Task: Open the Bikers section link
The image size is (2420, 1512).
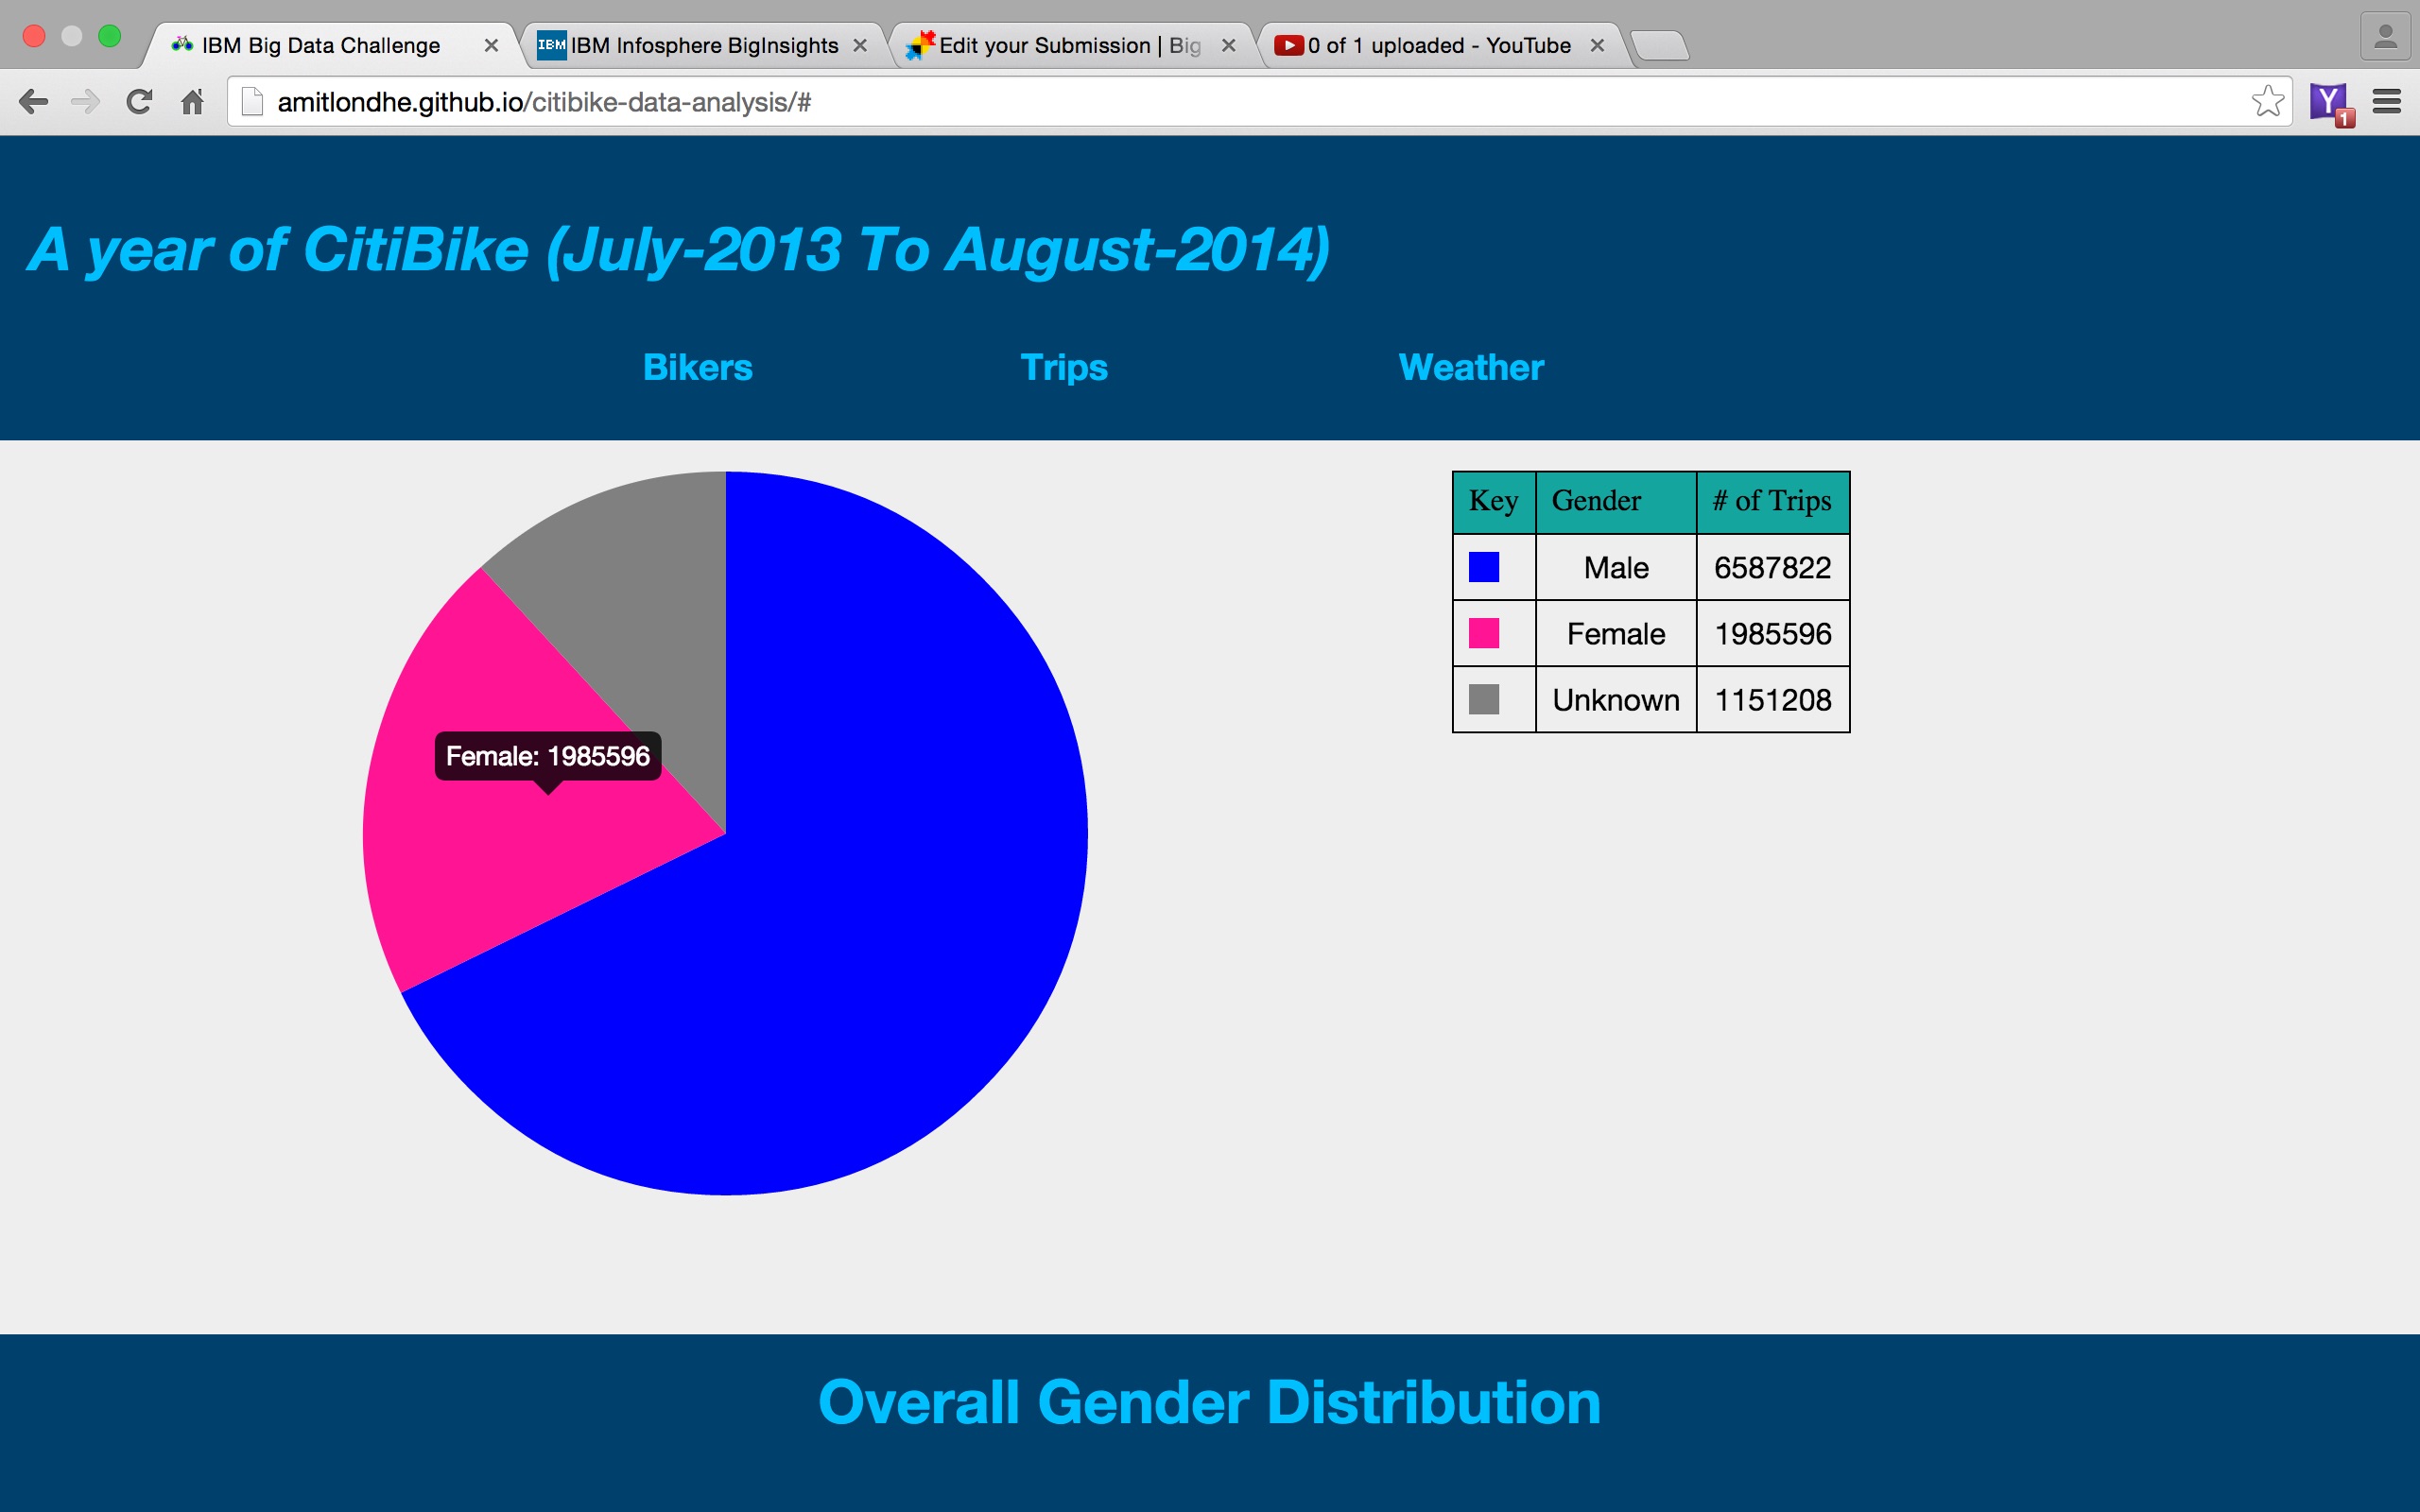Action: point(697,367)
